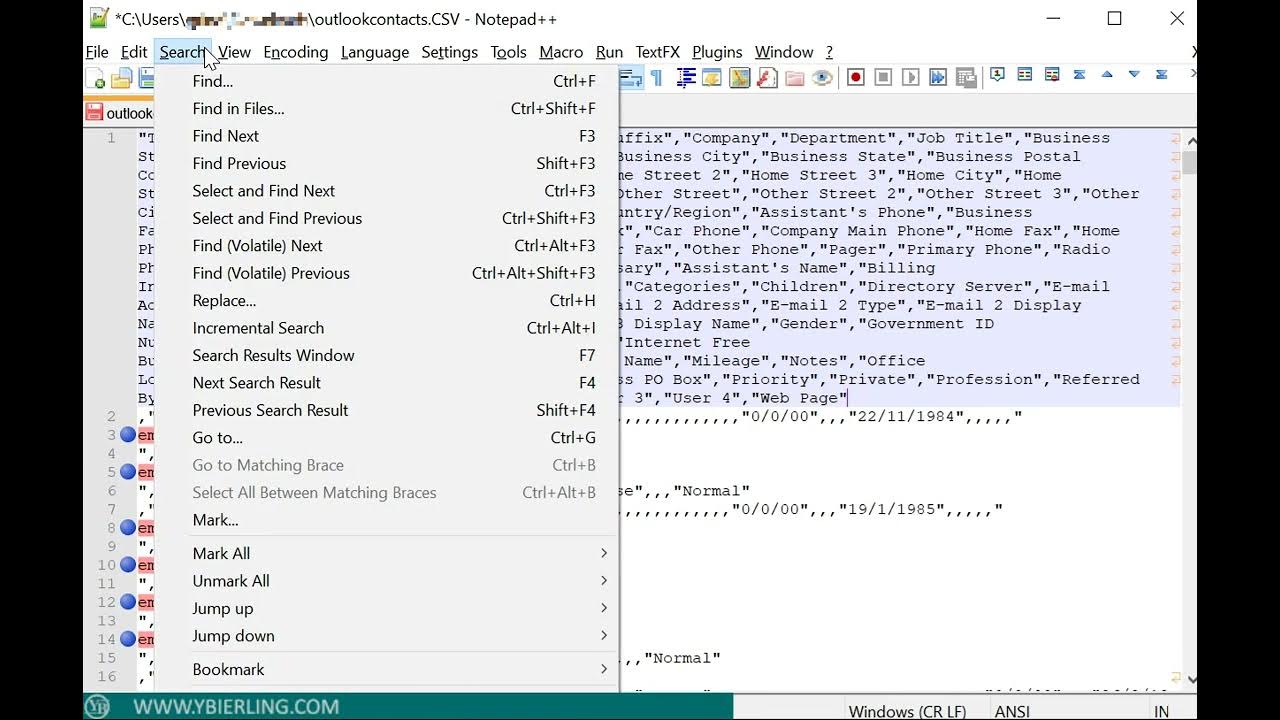
Task: Select the Replace... menu entry
Action: [387, 300]
